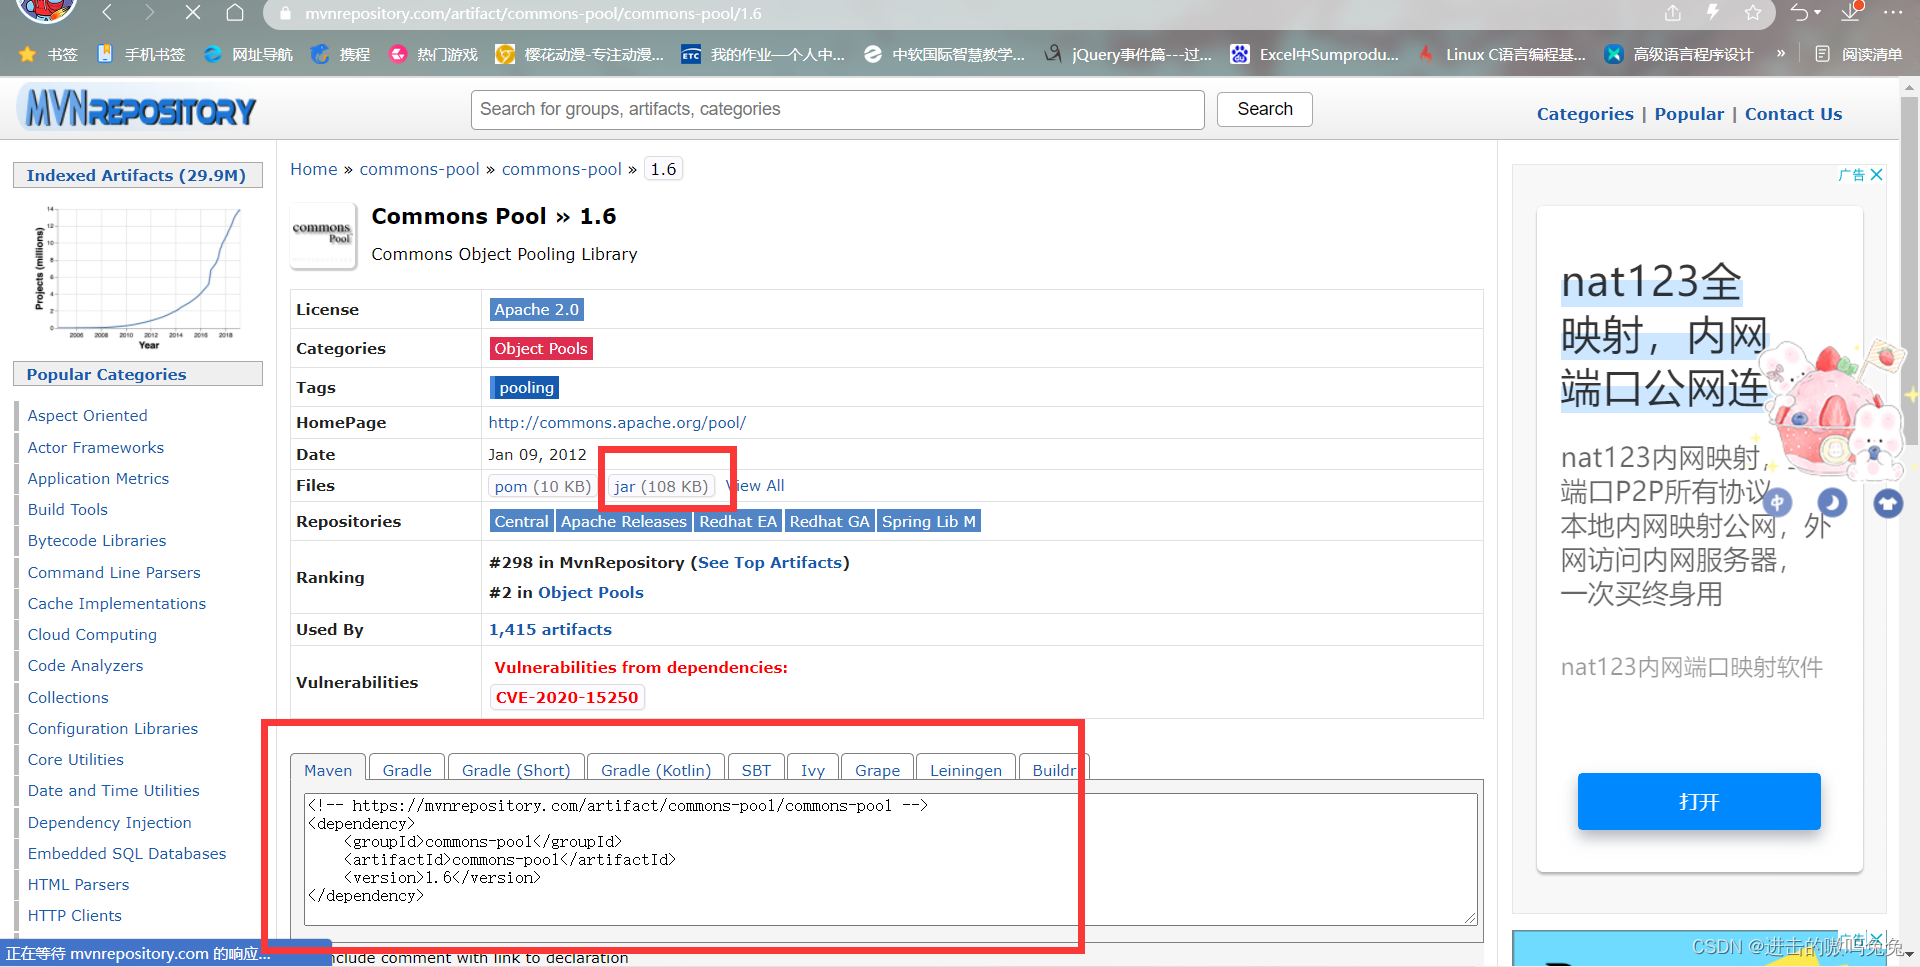Viewport: 1920px width, 967px height.
Task: Open the 手机书签 bookmark
Action: [141, 54]
